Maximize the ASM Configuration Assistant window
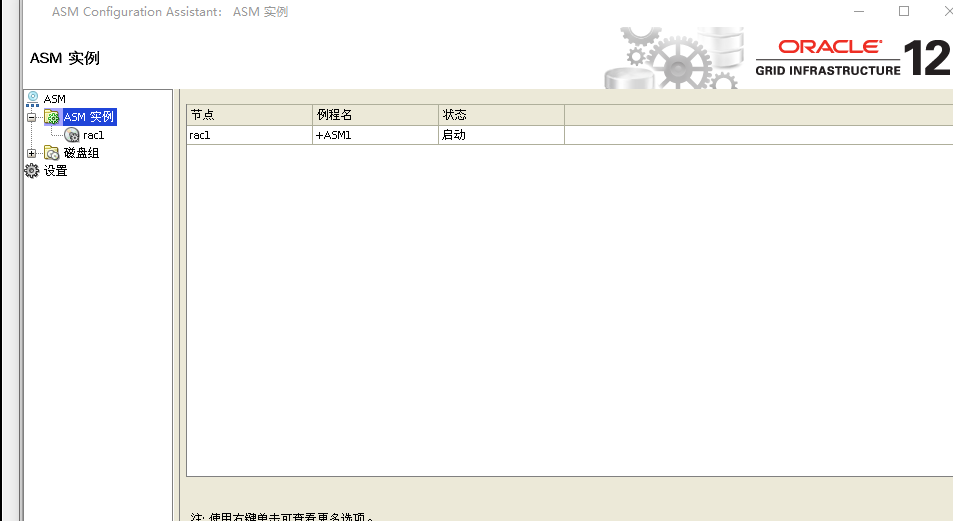 pos(904,12)
